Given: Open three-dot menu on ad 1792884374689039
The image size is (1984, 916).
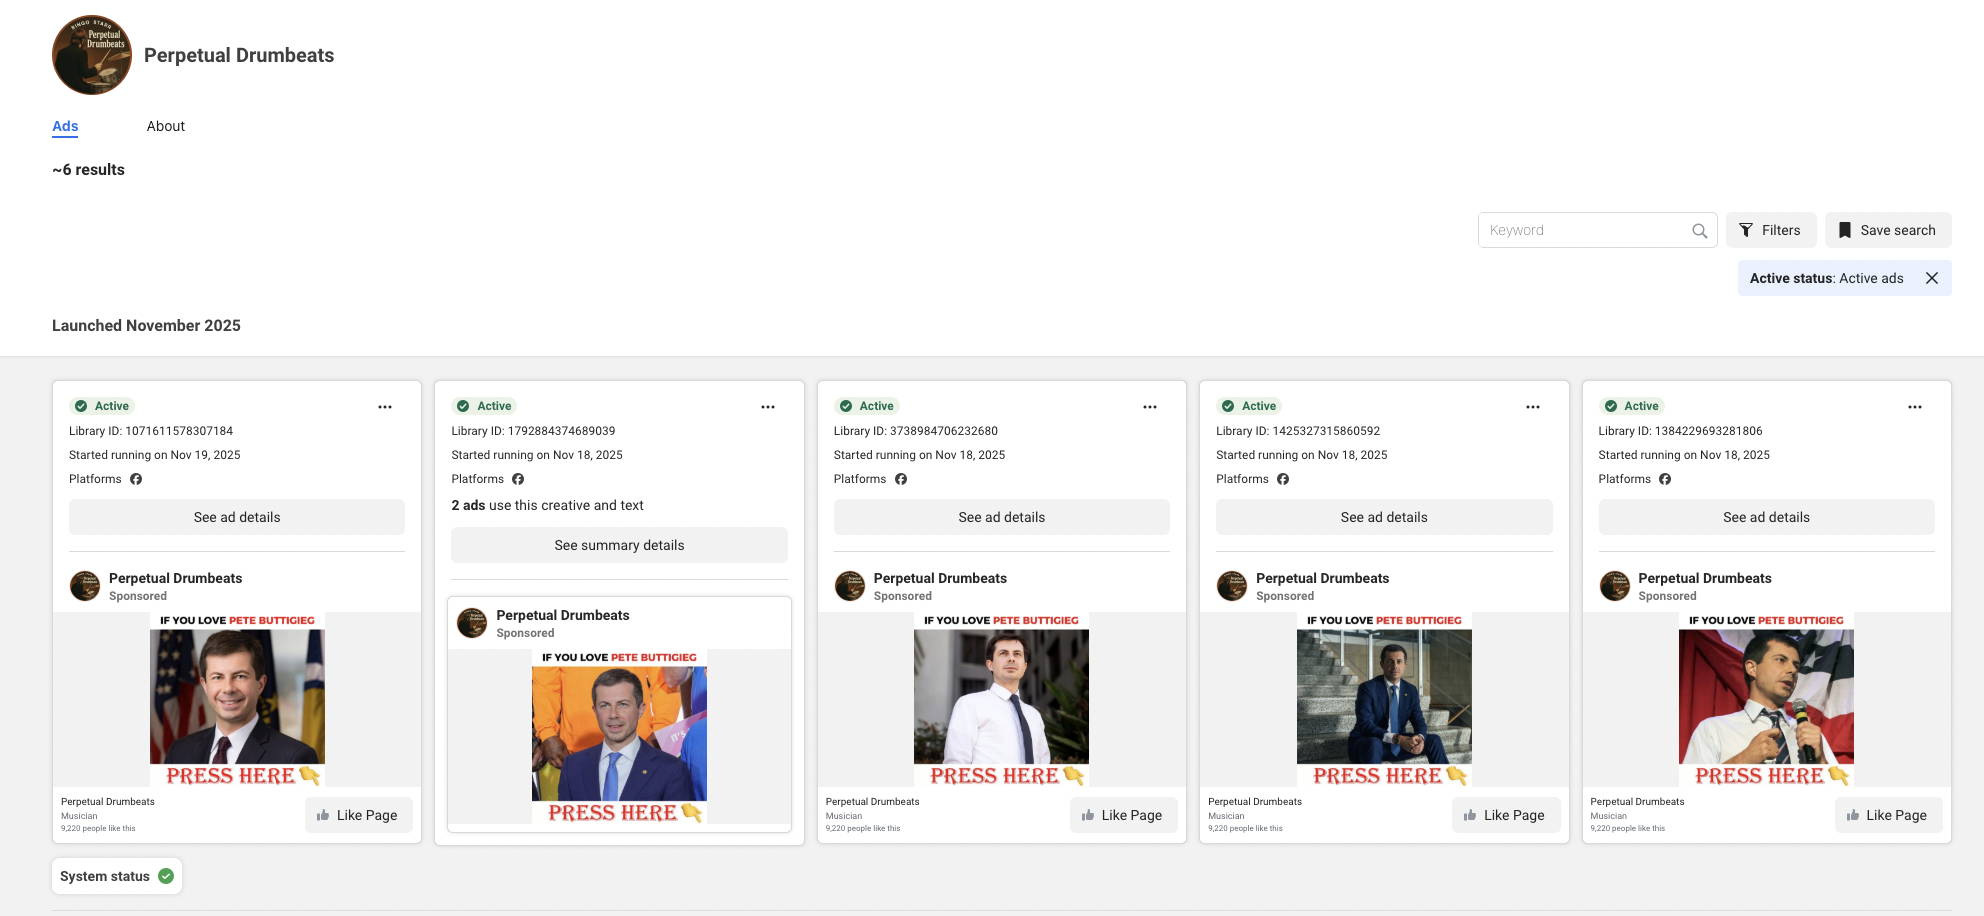Looking at the screenshot, I should point(767,407).
